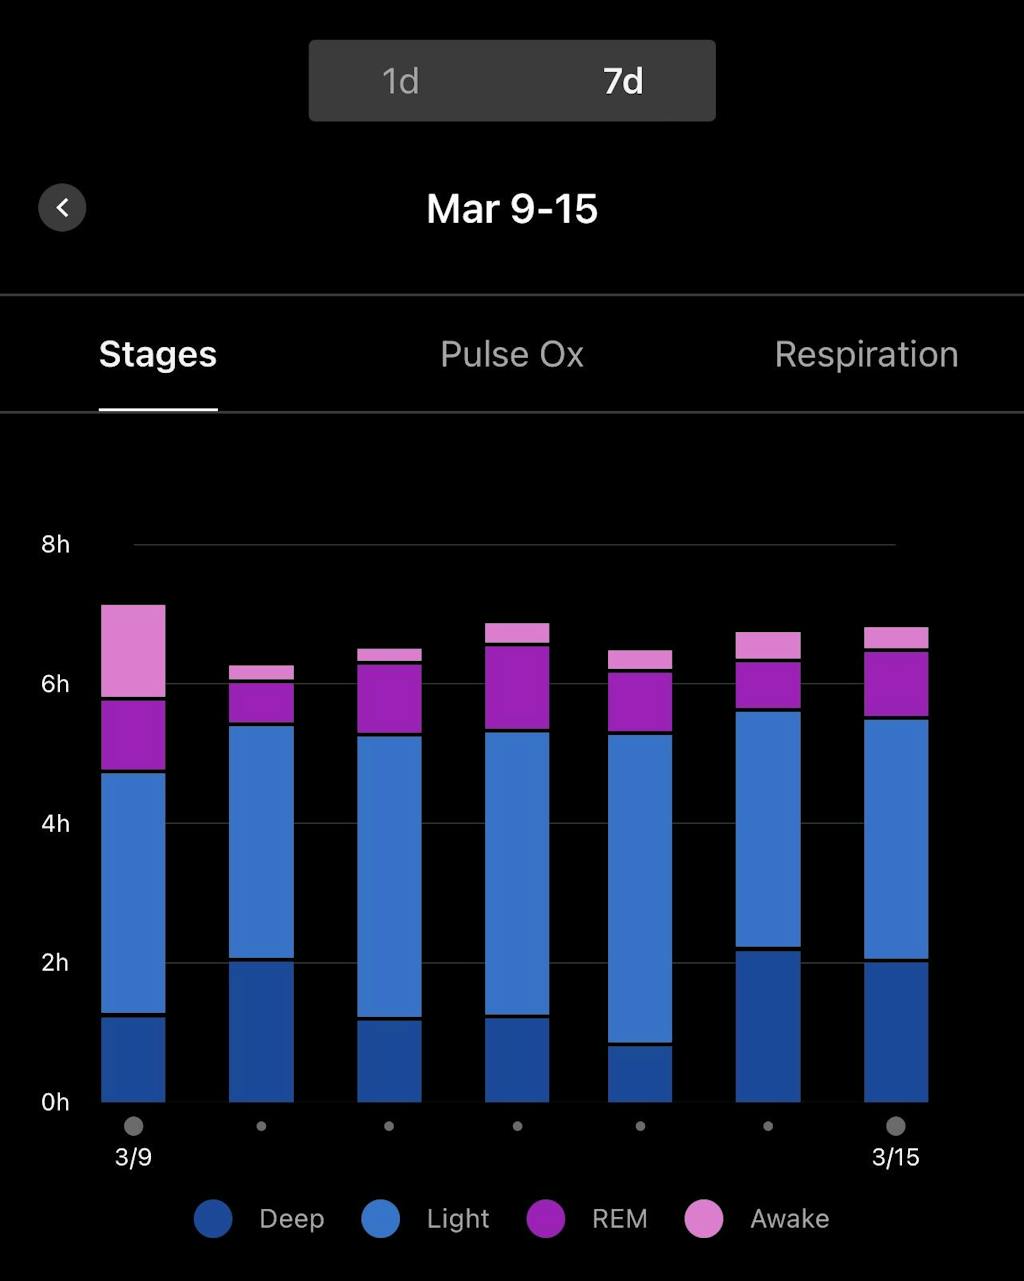Open the Stages tab
The image size is (1024, 1281).
(x=158, y=354)
